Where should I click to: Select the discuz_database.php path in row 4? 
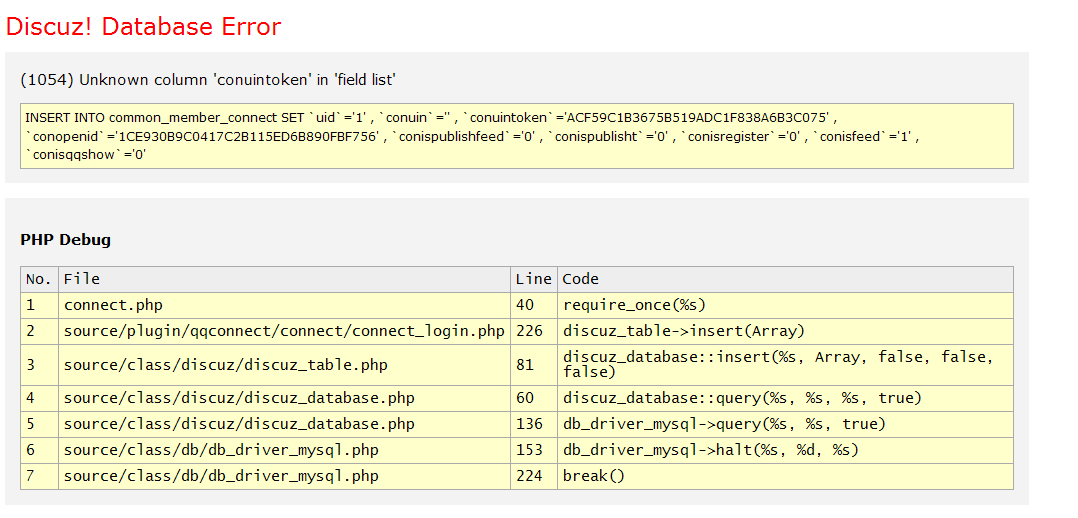click(x=239, y=398)
